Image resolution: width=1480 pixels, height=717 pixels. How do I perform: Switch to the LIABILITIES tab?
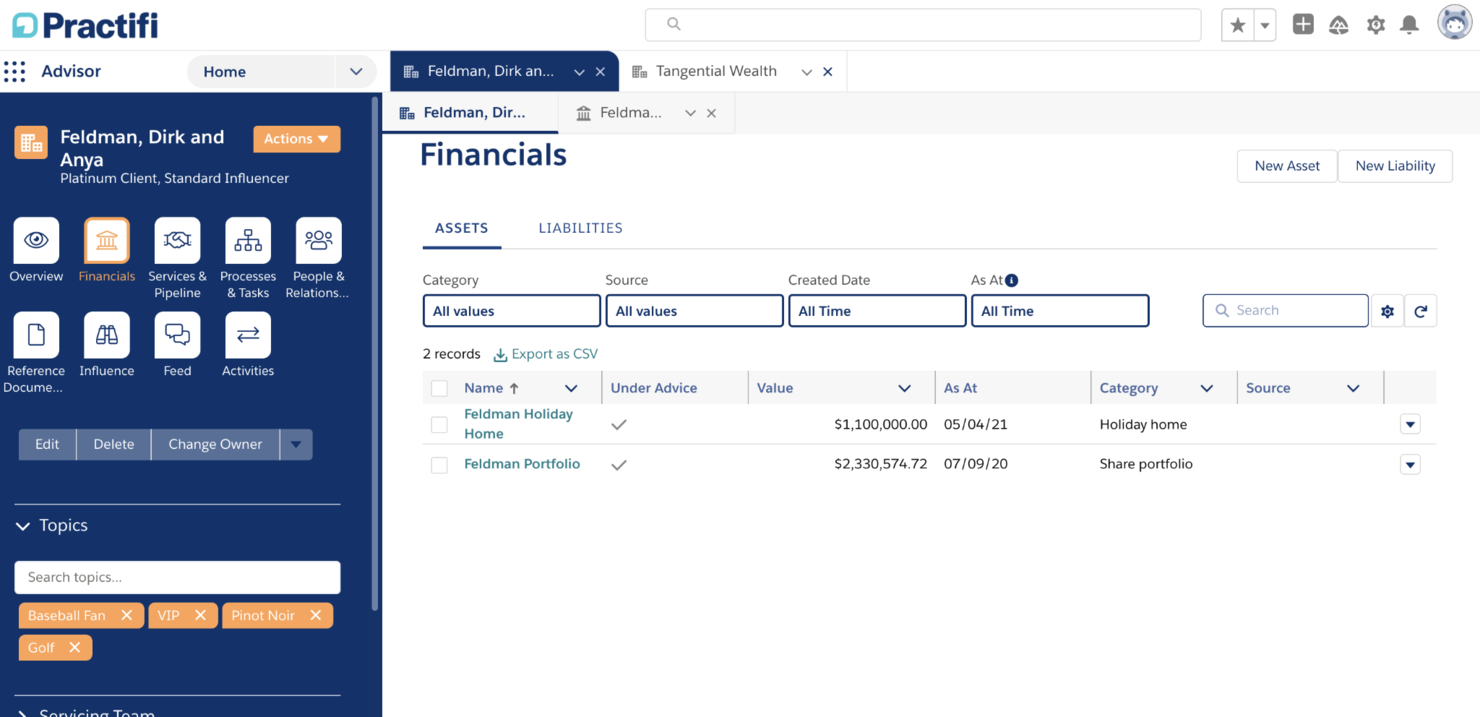pos(580,228)
